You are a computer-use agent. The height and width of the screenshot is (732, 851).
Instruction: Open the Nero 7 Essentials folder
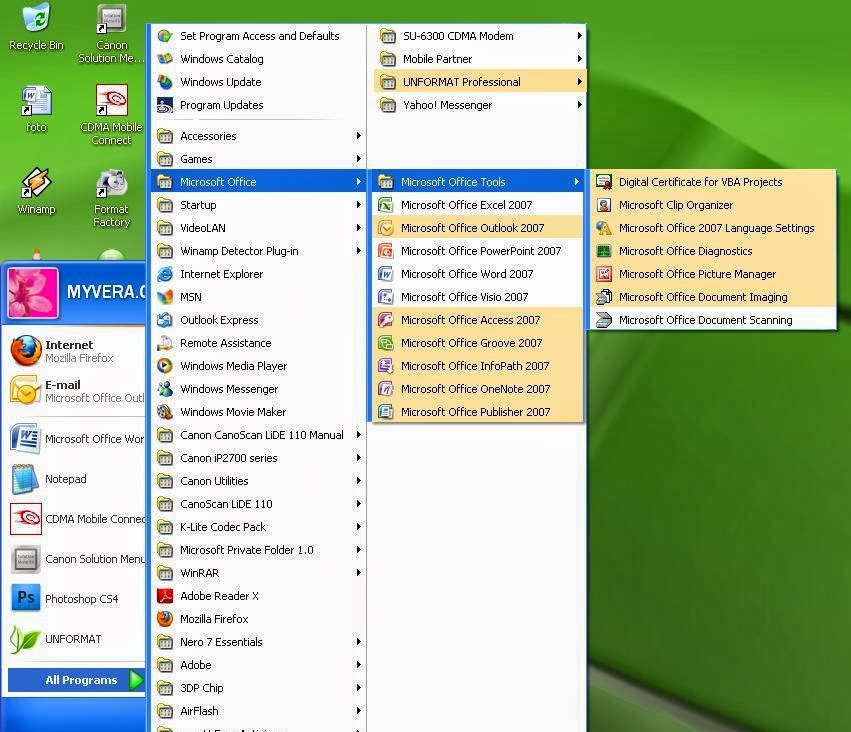click(x=259, y=642)
